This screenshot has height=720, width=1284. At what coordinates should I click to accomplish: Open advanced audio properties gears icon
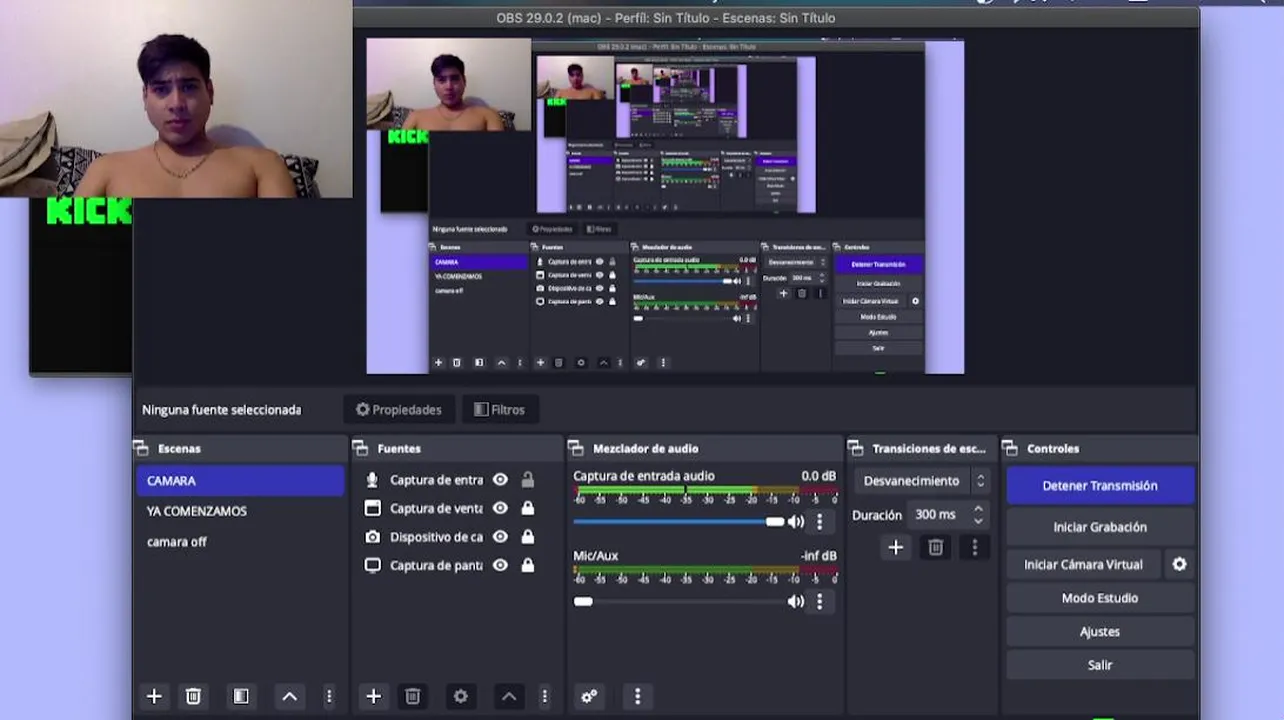(x=589, y=696)
